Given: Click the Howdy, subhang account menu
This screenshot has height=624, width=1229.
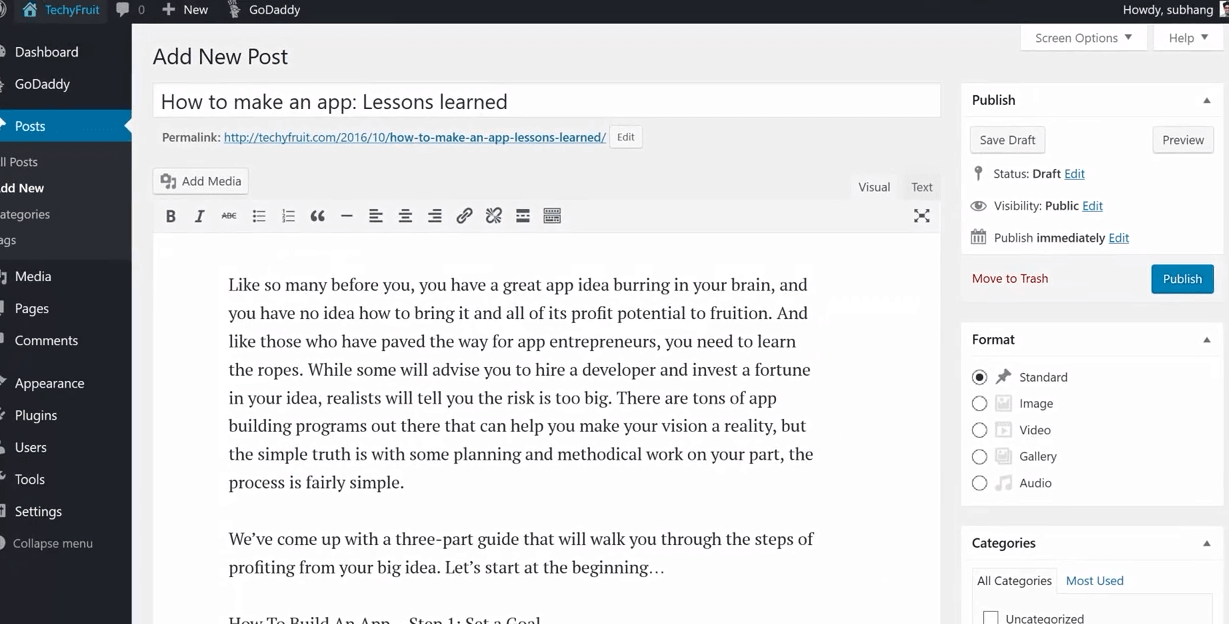Looking at the screenshot, I should pos(1175,10).
